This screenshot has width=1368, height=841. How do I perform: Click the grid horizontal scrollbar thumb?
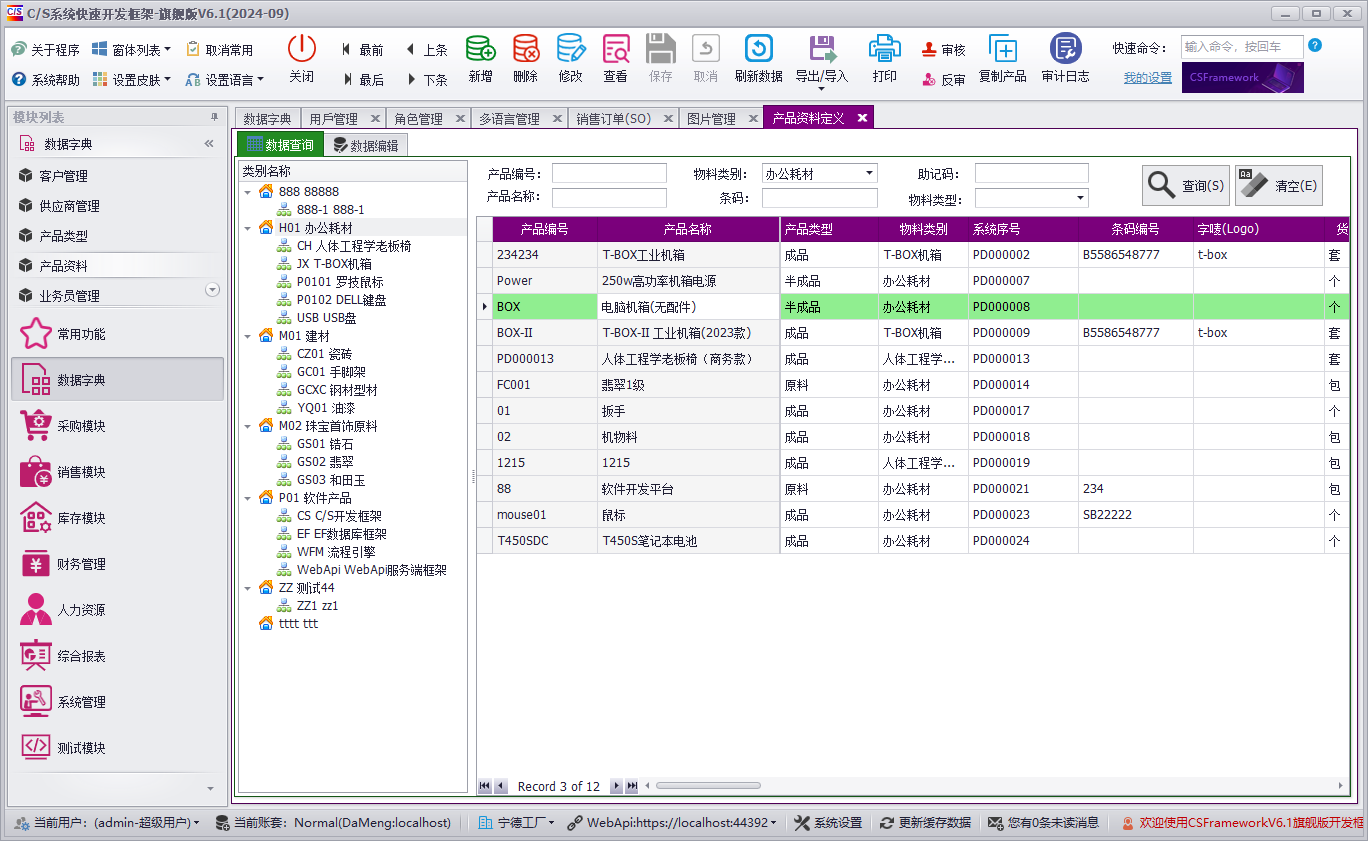coord(708,786)
